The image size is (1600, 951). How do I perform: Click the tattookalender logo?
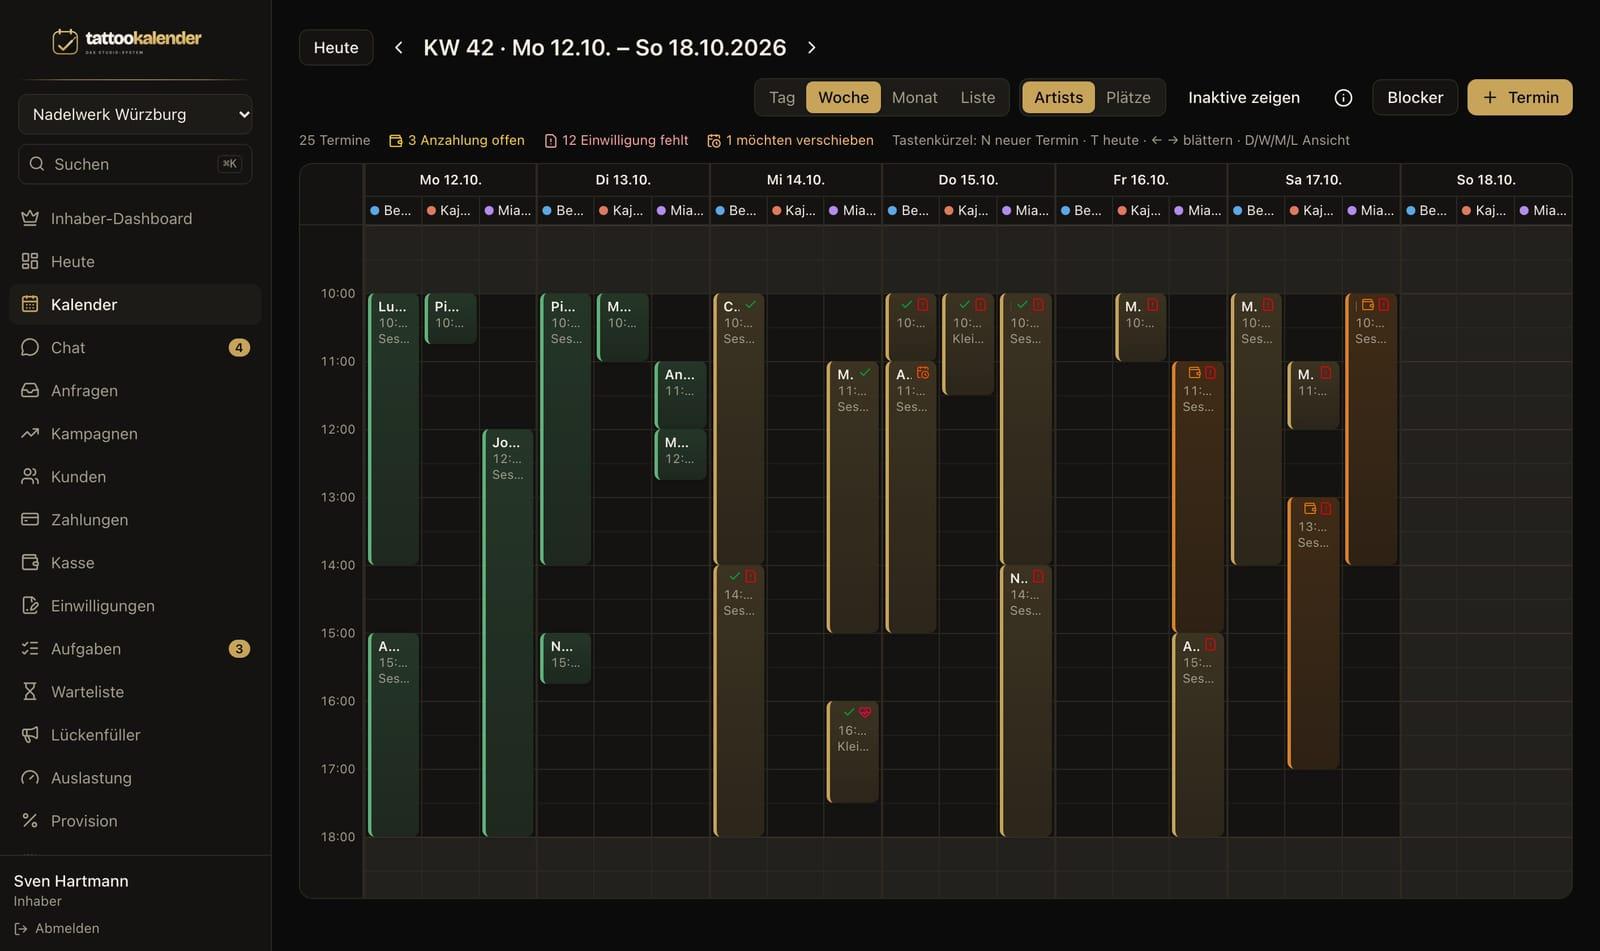[x=127, y=40]
